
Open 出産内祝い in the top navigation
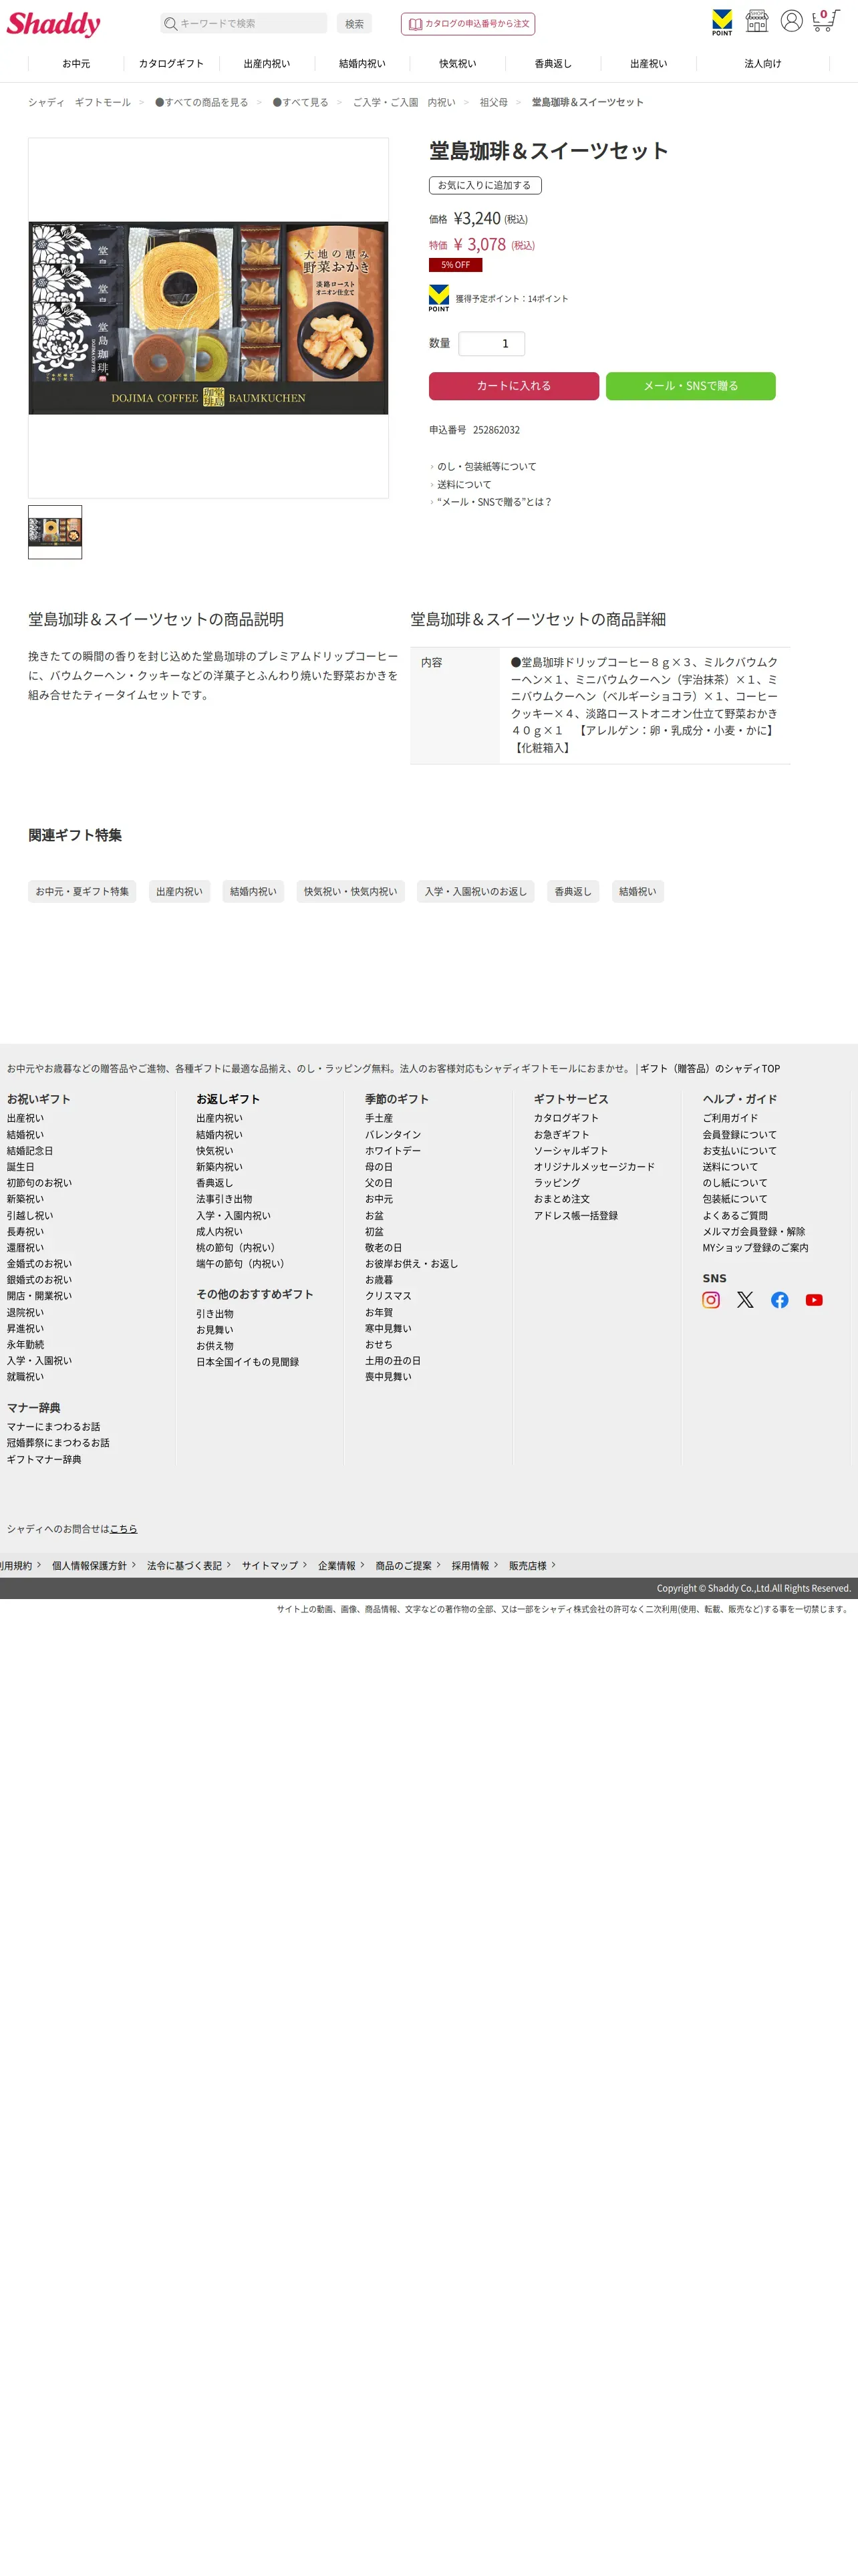(267, 64)
